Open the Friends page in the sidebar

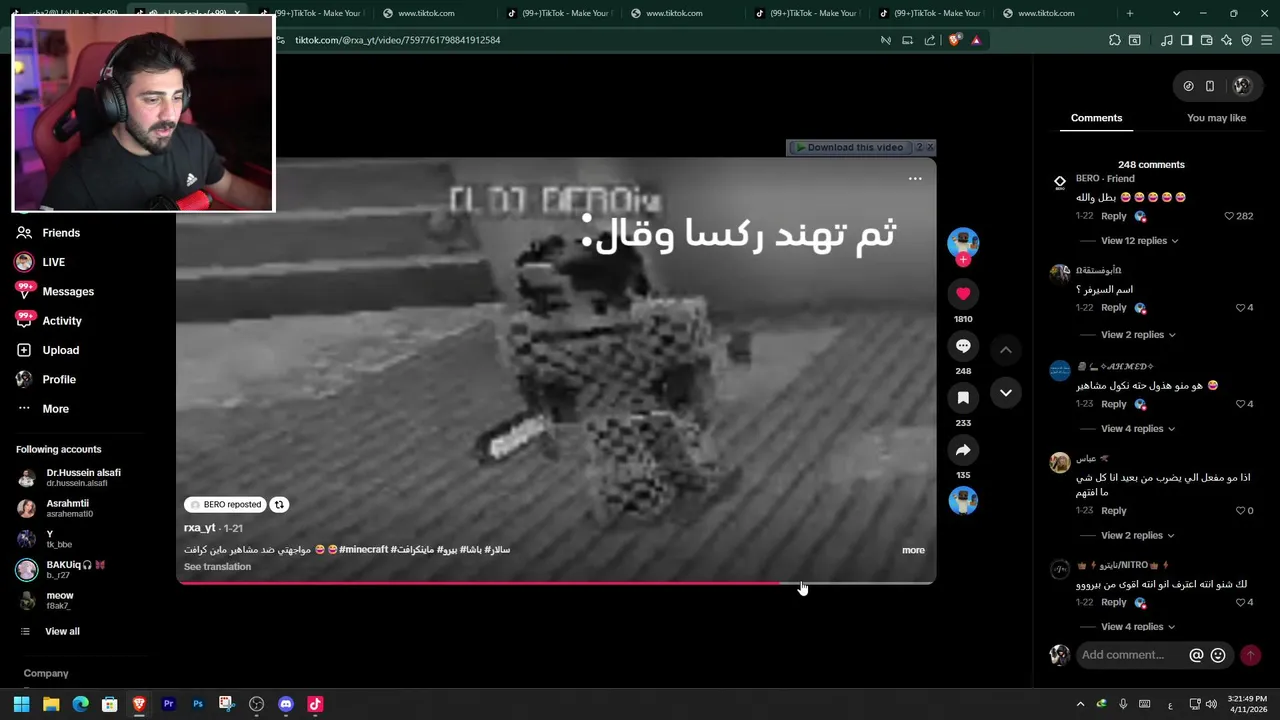click(61, 233)
